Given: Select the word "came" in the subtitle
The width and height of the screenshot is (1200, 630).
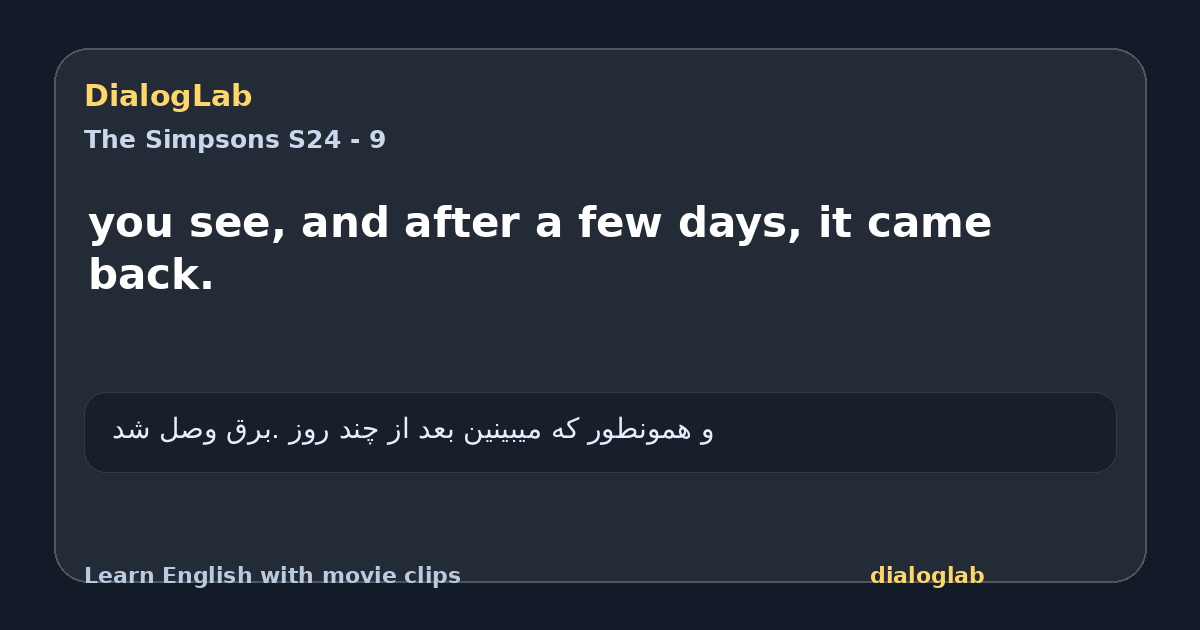Looking at the screenshot, I should click(929, 226).
